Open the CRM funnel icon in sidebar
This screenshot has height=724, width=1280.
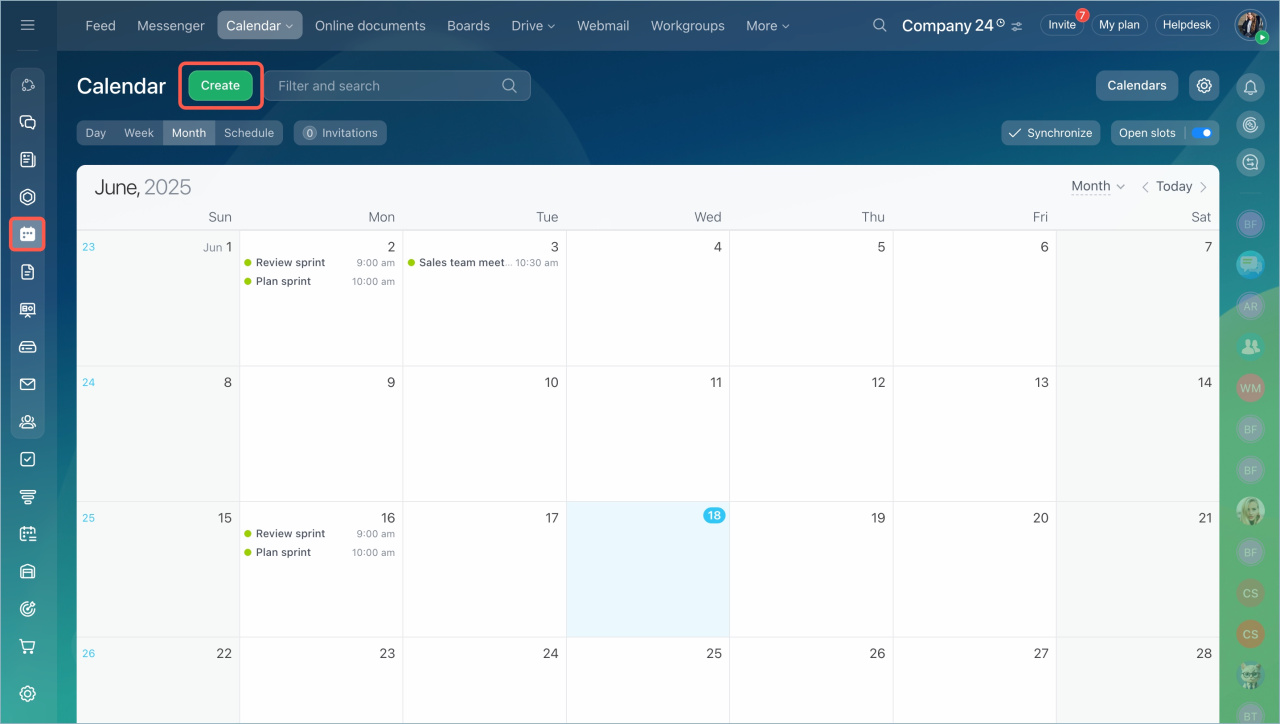[x=28, y=497]
